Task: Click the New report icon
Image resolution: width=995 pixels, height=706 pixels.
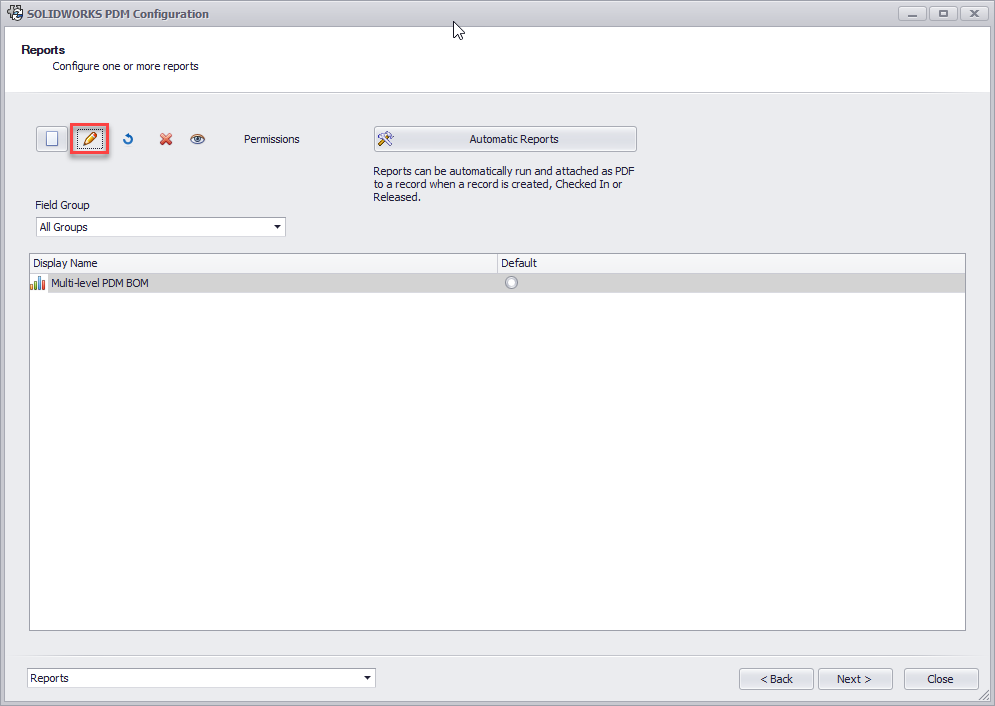Action: tap(51, 138)
